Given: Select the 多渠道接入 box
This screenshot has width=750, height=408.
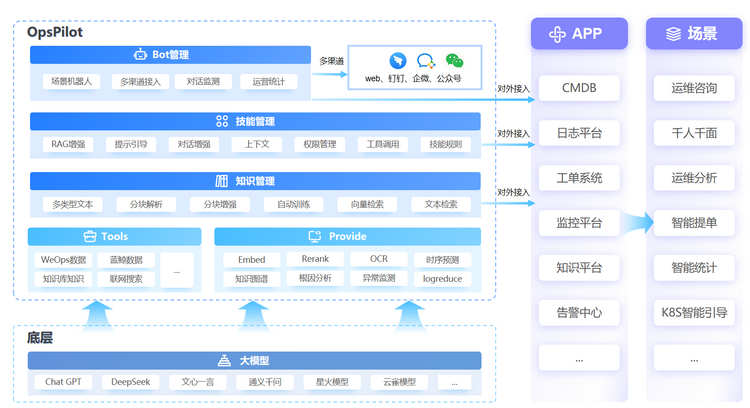Looking at the screenshot, I should [x=141, y=82].
